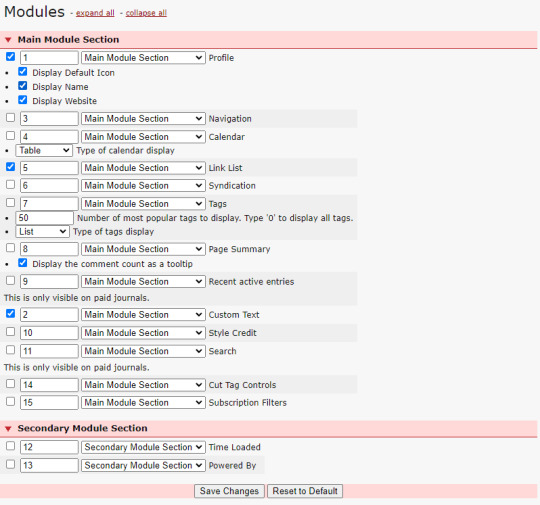Click the Subscription Filters order field
This screenshot has width=540, height=505.
49,402
